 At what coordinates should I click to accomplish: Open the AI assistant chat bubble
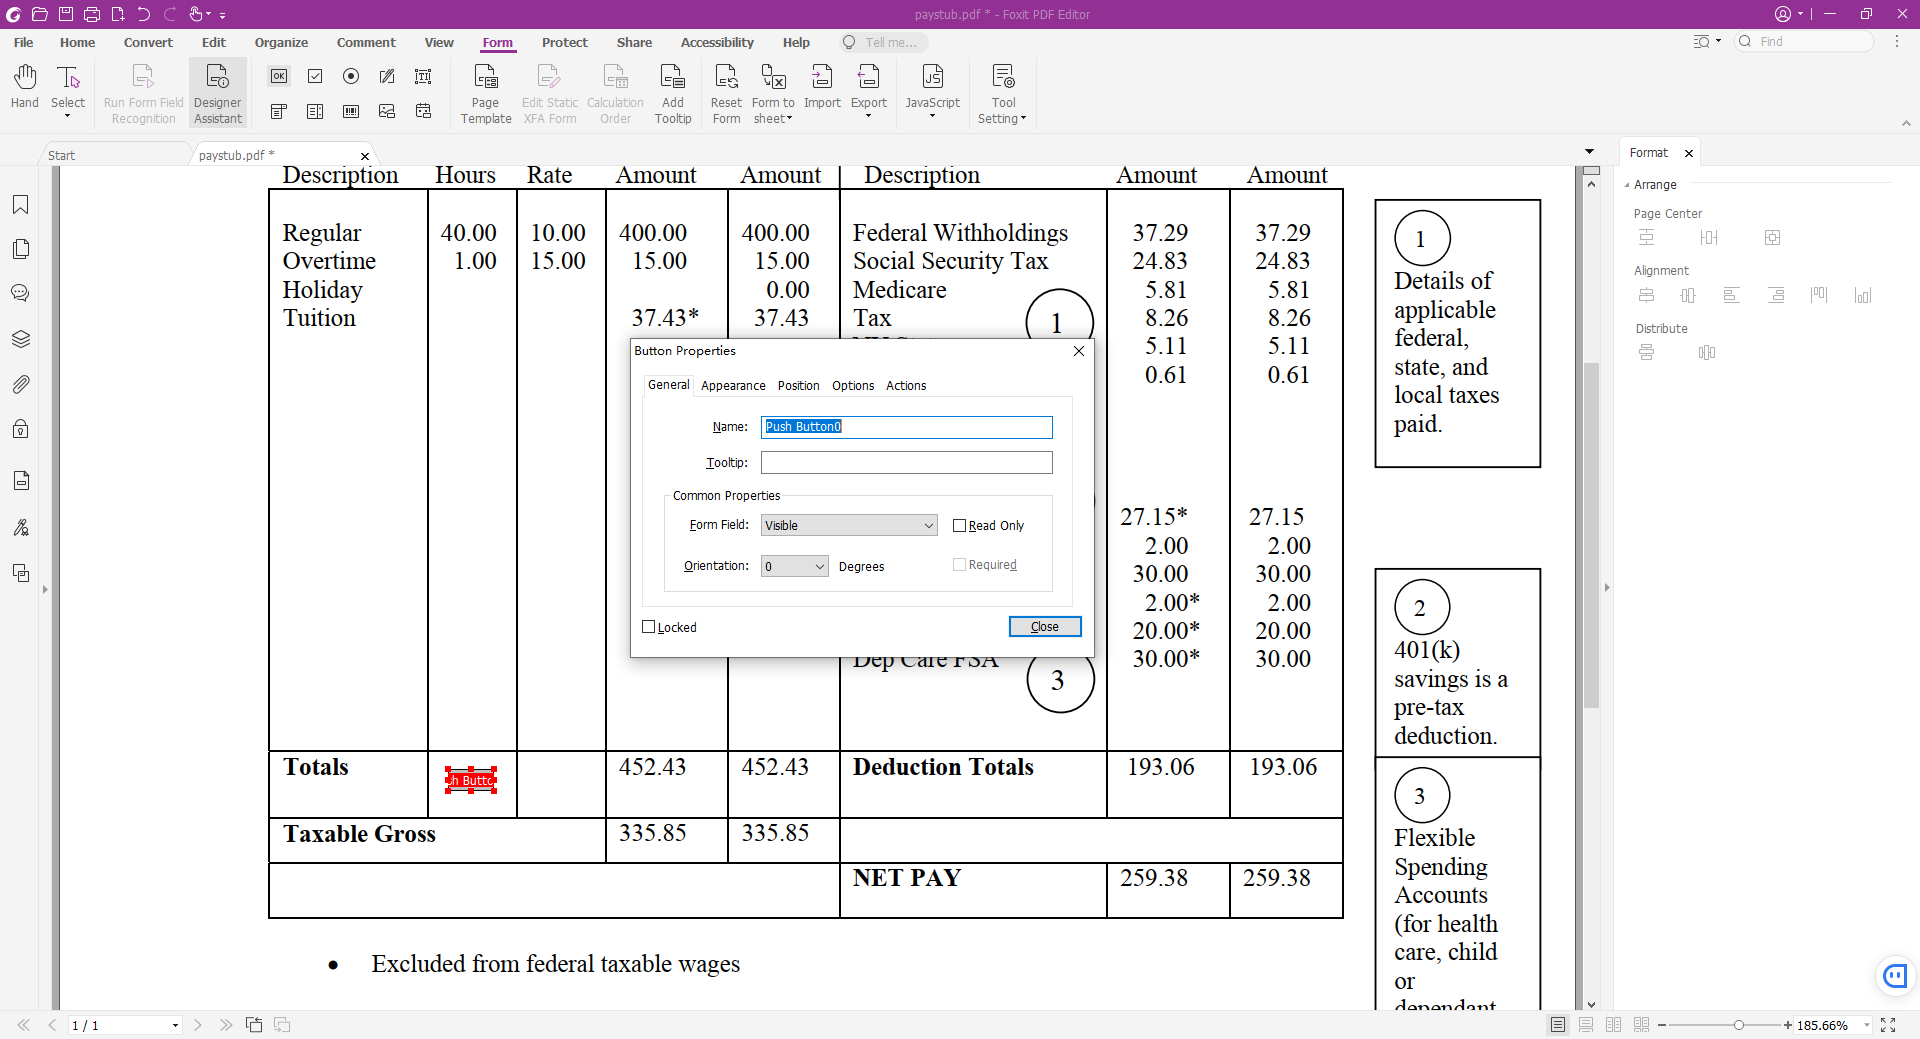click(1895, 975)
